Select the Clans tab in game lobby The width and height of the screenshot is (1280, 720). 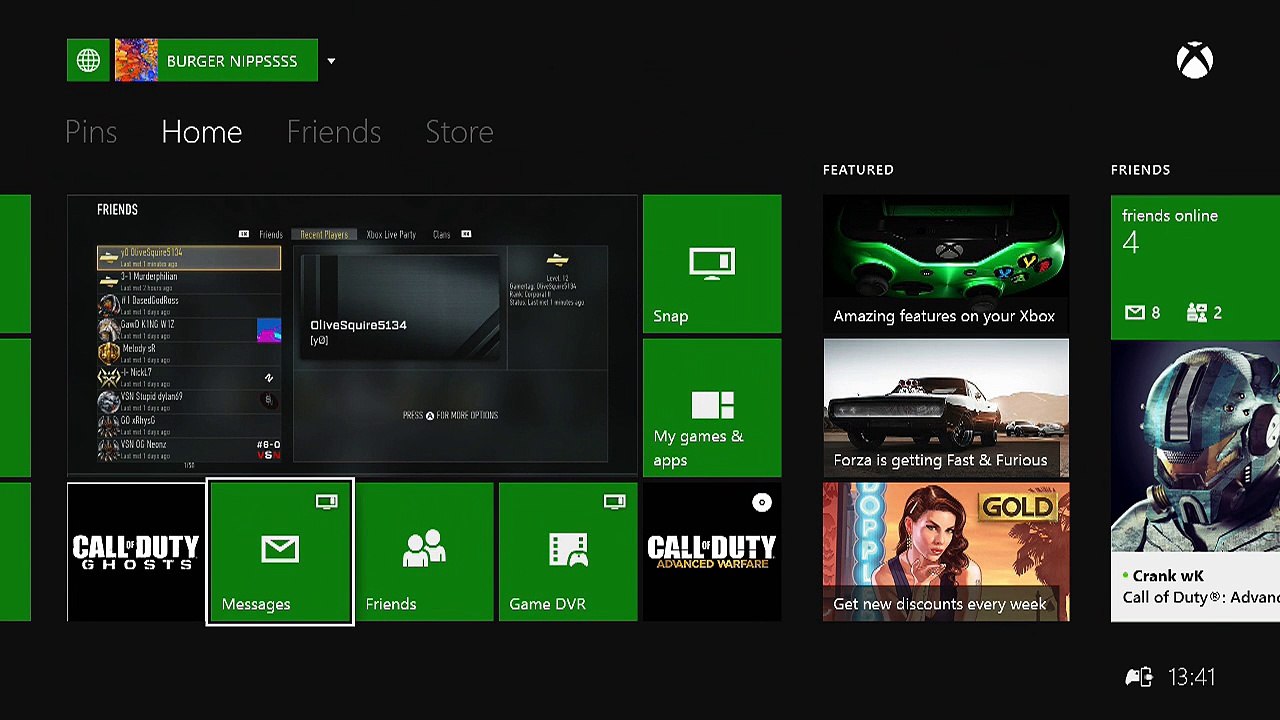(x=441, y=234)
